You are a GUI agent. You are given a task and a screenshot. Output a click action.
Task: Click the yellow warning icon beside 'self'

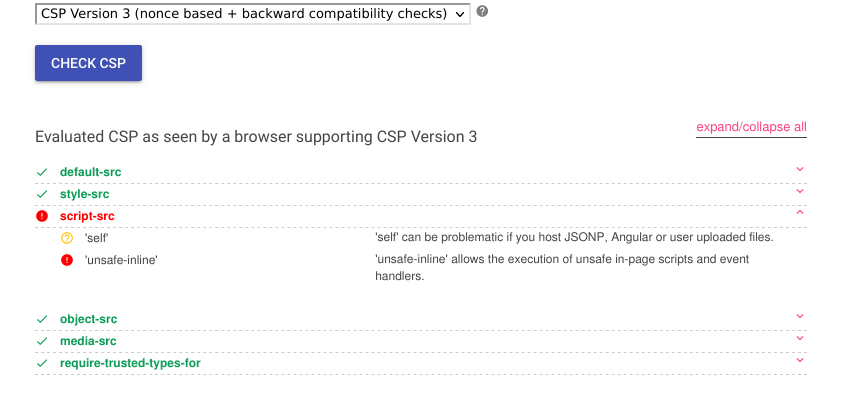(67, 238)
